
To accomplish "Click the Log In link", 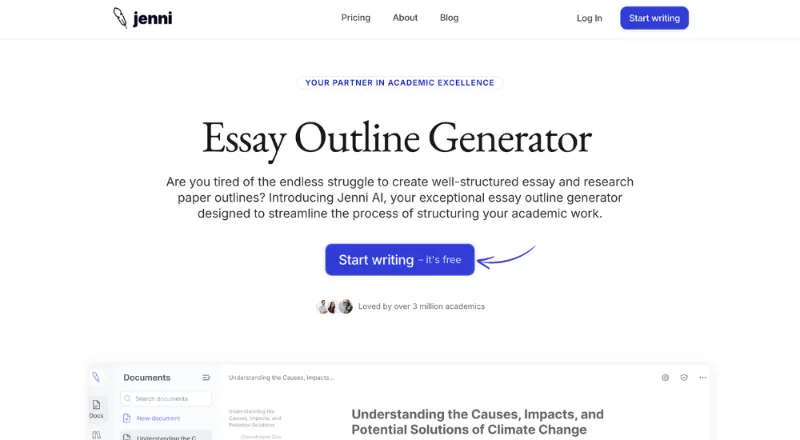I will pyautogui.click(x=589, y=18).
